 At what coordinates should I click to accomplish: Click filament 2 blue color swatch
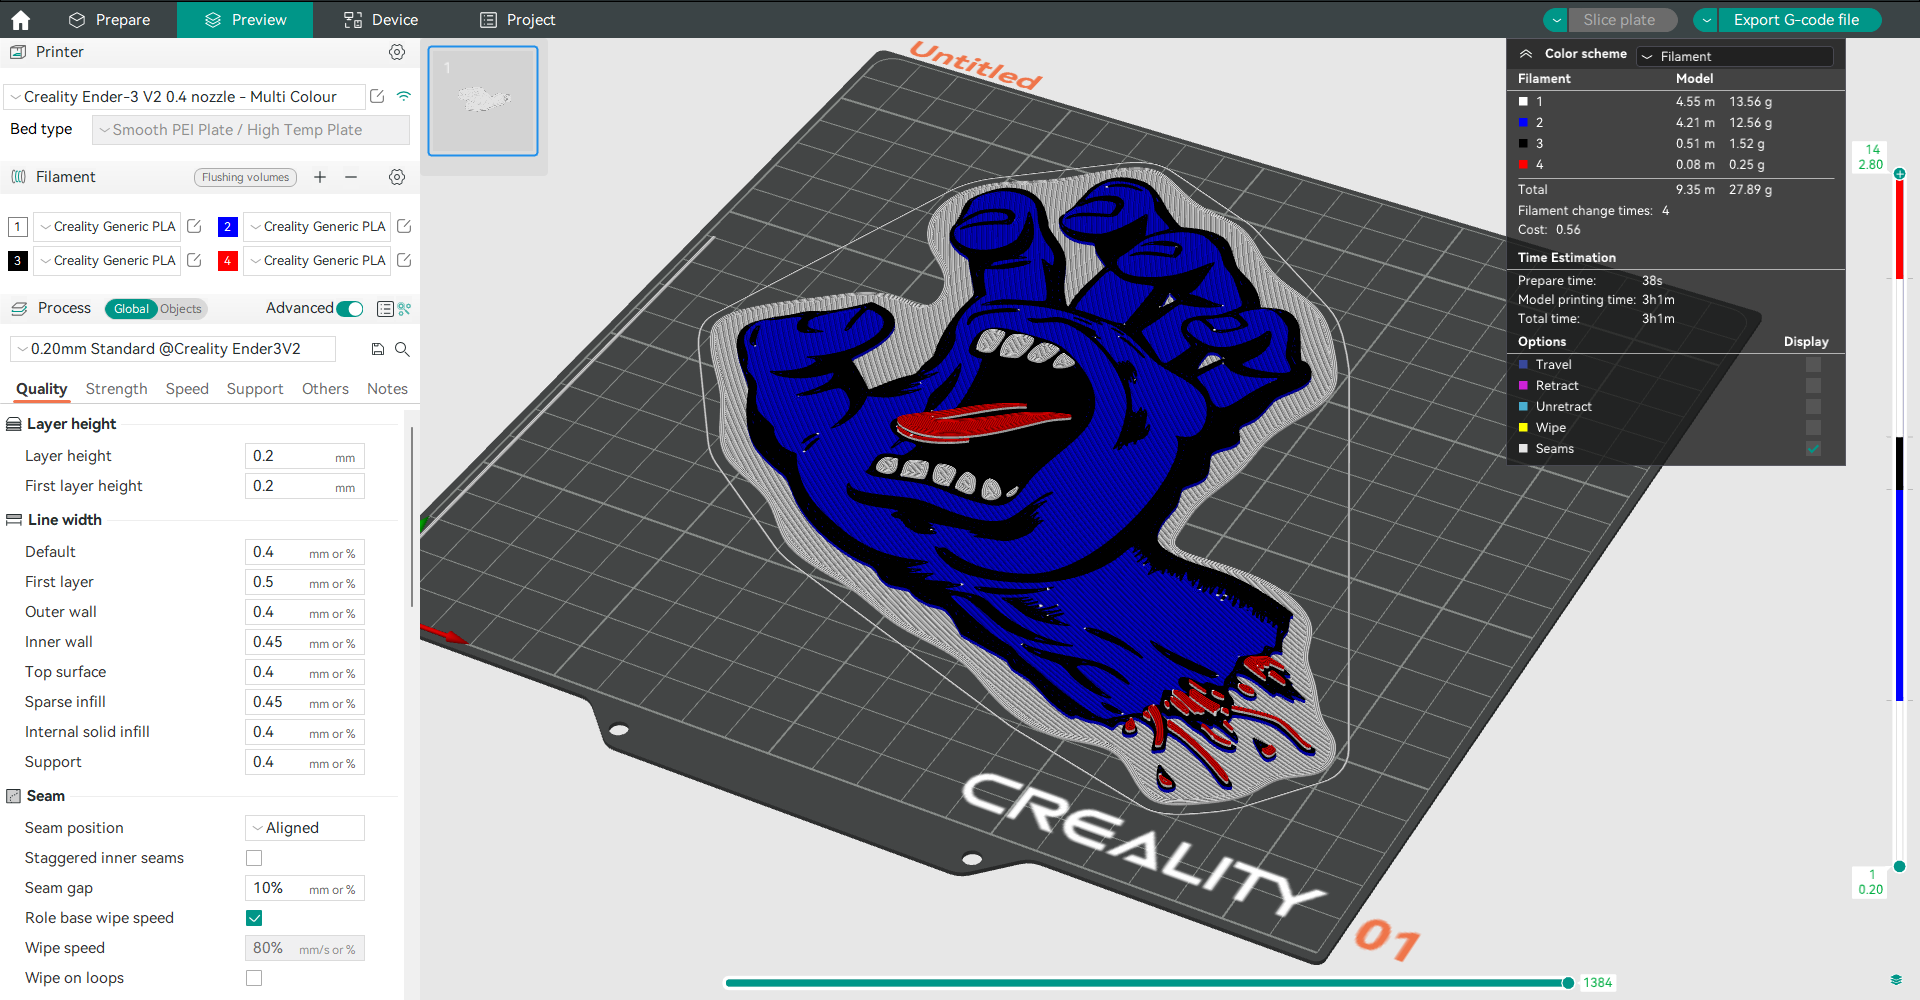tap(227, 227)
